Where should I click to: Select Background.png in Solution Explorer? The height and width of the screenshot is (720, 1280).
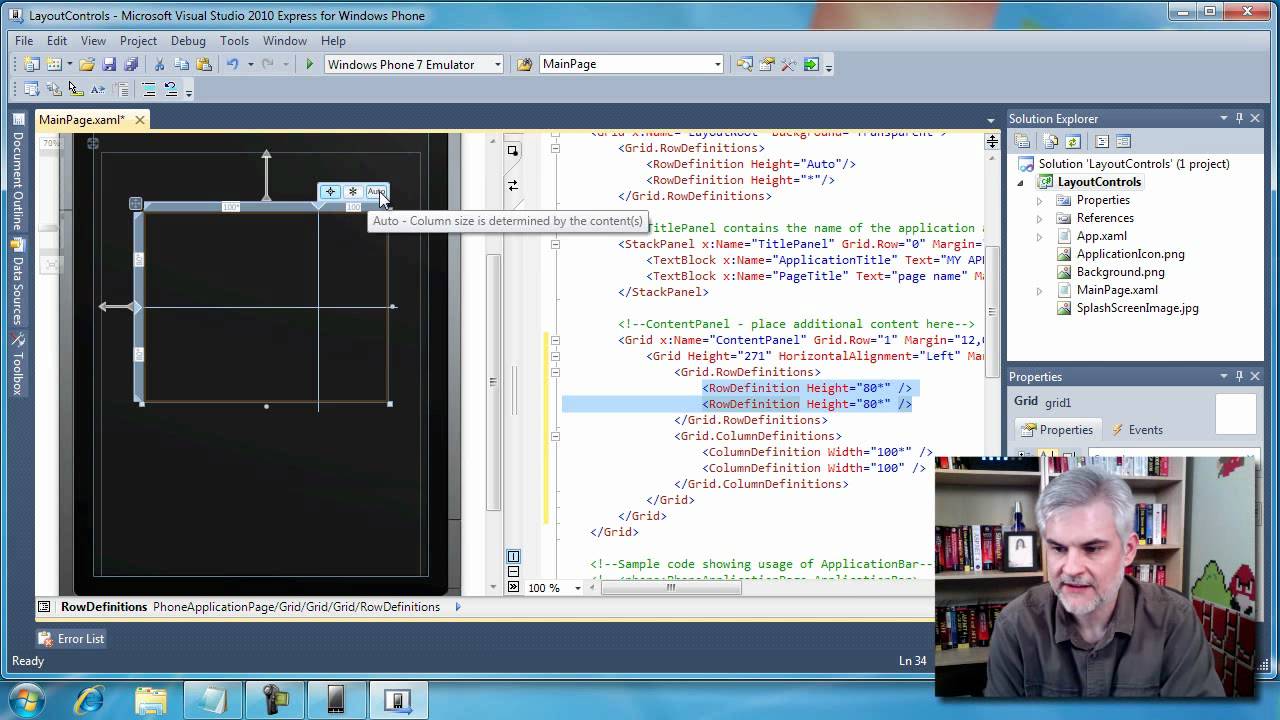(1120, 272)
